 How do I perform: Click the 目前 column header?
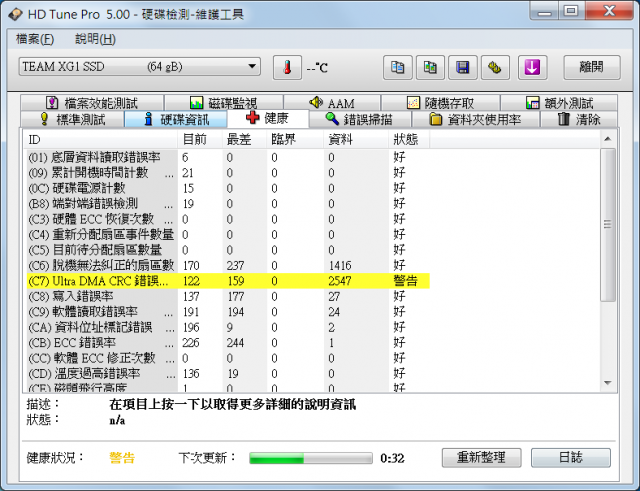tap(200, 140)
